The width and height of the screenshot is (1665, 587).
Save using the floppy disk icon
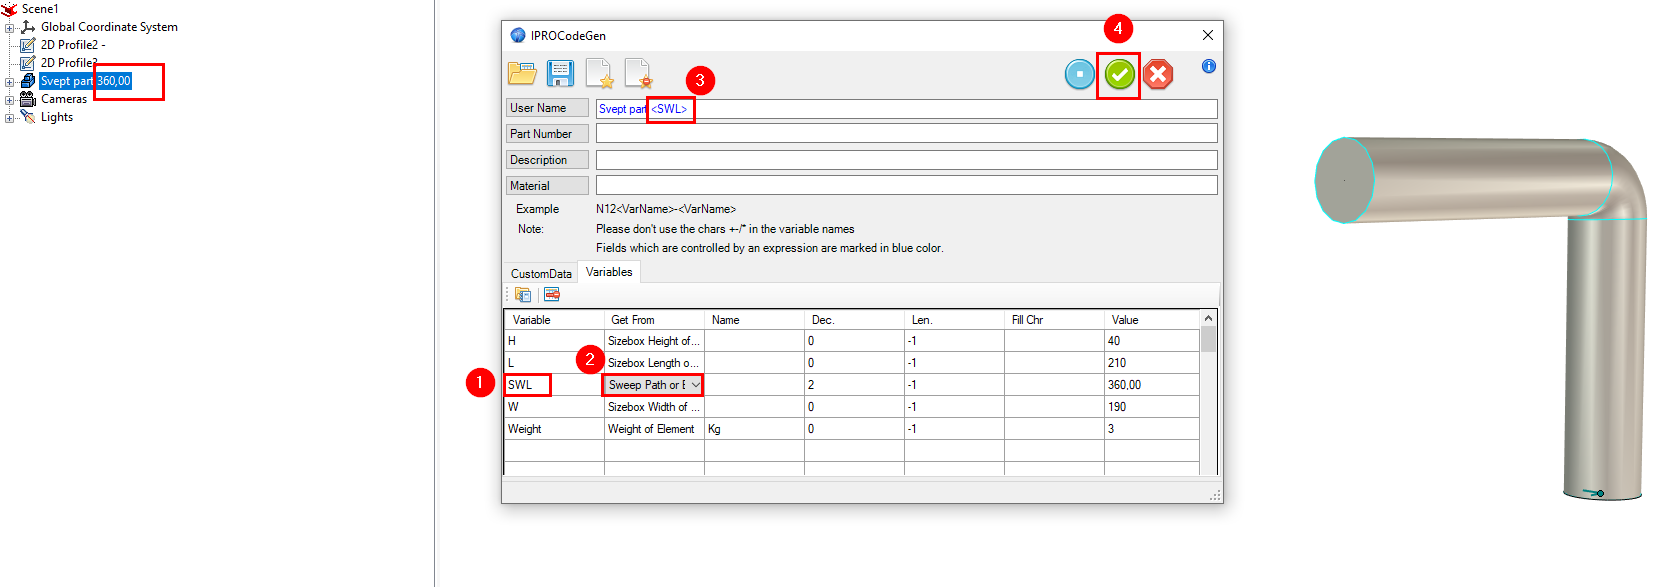point(560,73)
